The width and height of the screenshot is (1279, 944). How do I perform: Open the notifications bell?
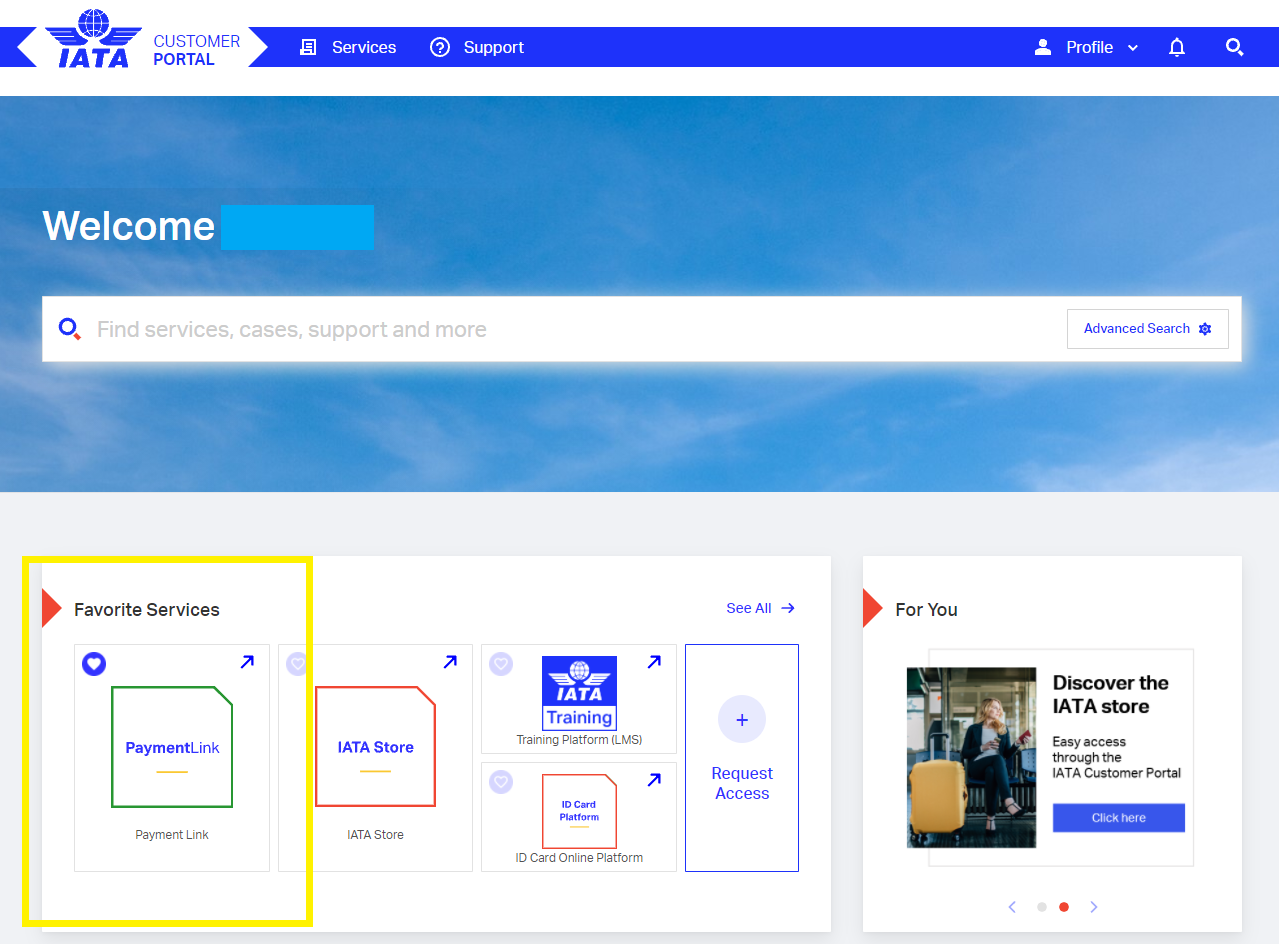[1177, 47]
